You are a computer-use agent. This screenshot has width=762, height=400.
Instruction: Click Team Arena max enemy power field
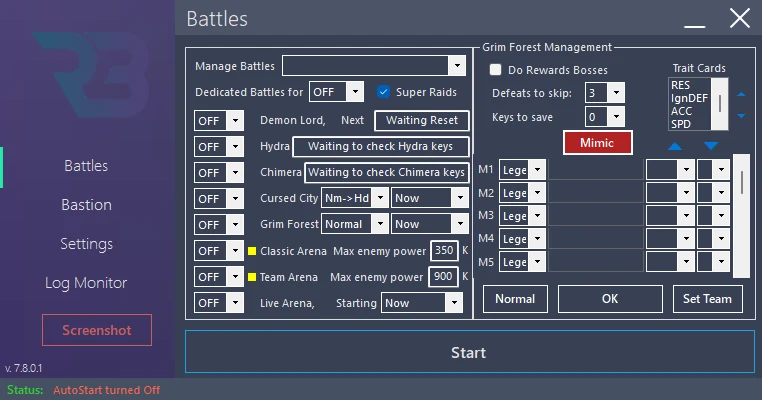tap(443, 277)
